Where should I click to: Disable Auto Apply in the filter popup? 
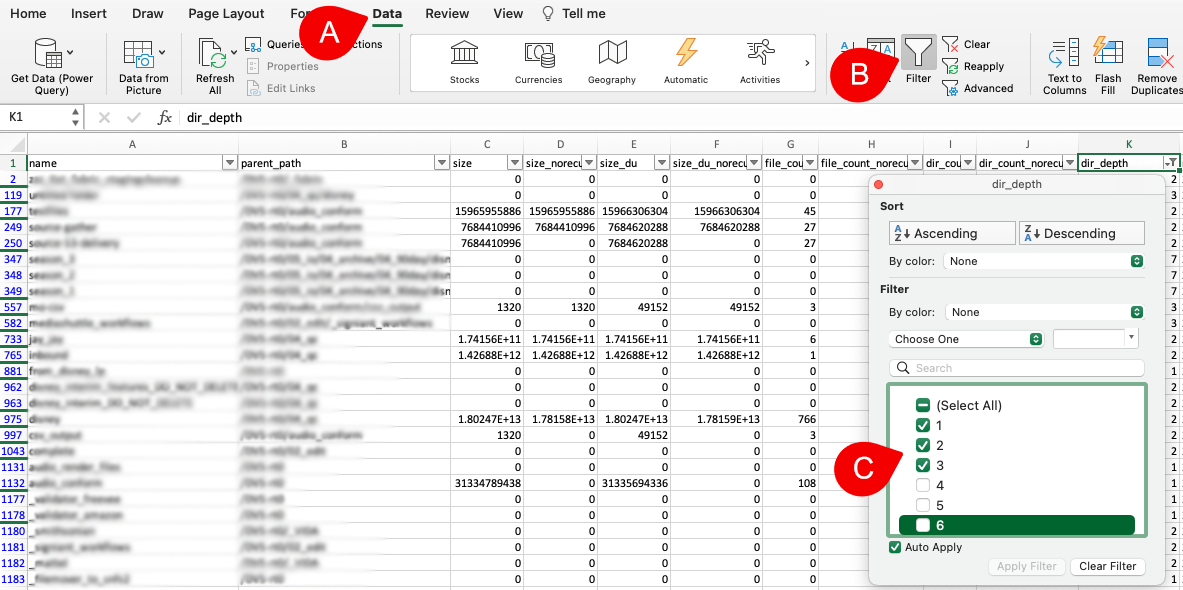point(894,548)
